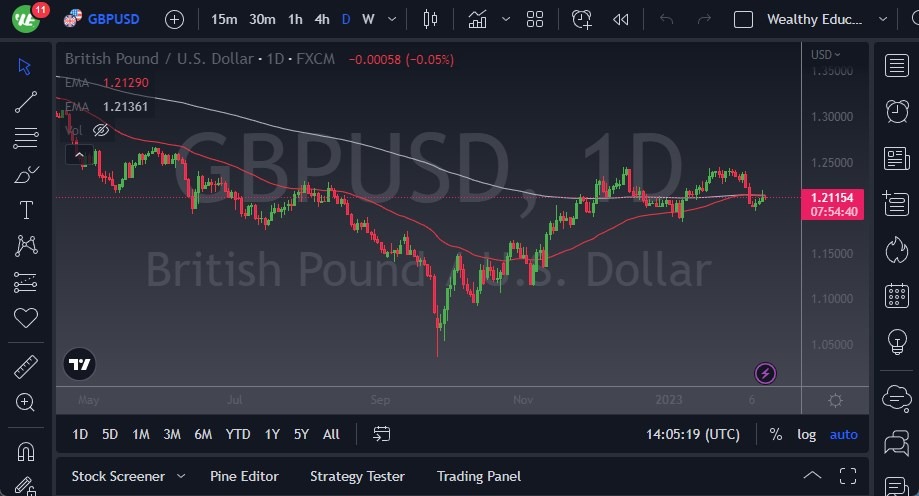Toggle the percent scale option
Image resolution: width=919 pixels, height=496 pixels.
(776, 434)
